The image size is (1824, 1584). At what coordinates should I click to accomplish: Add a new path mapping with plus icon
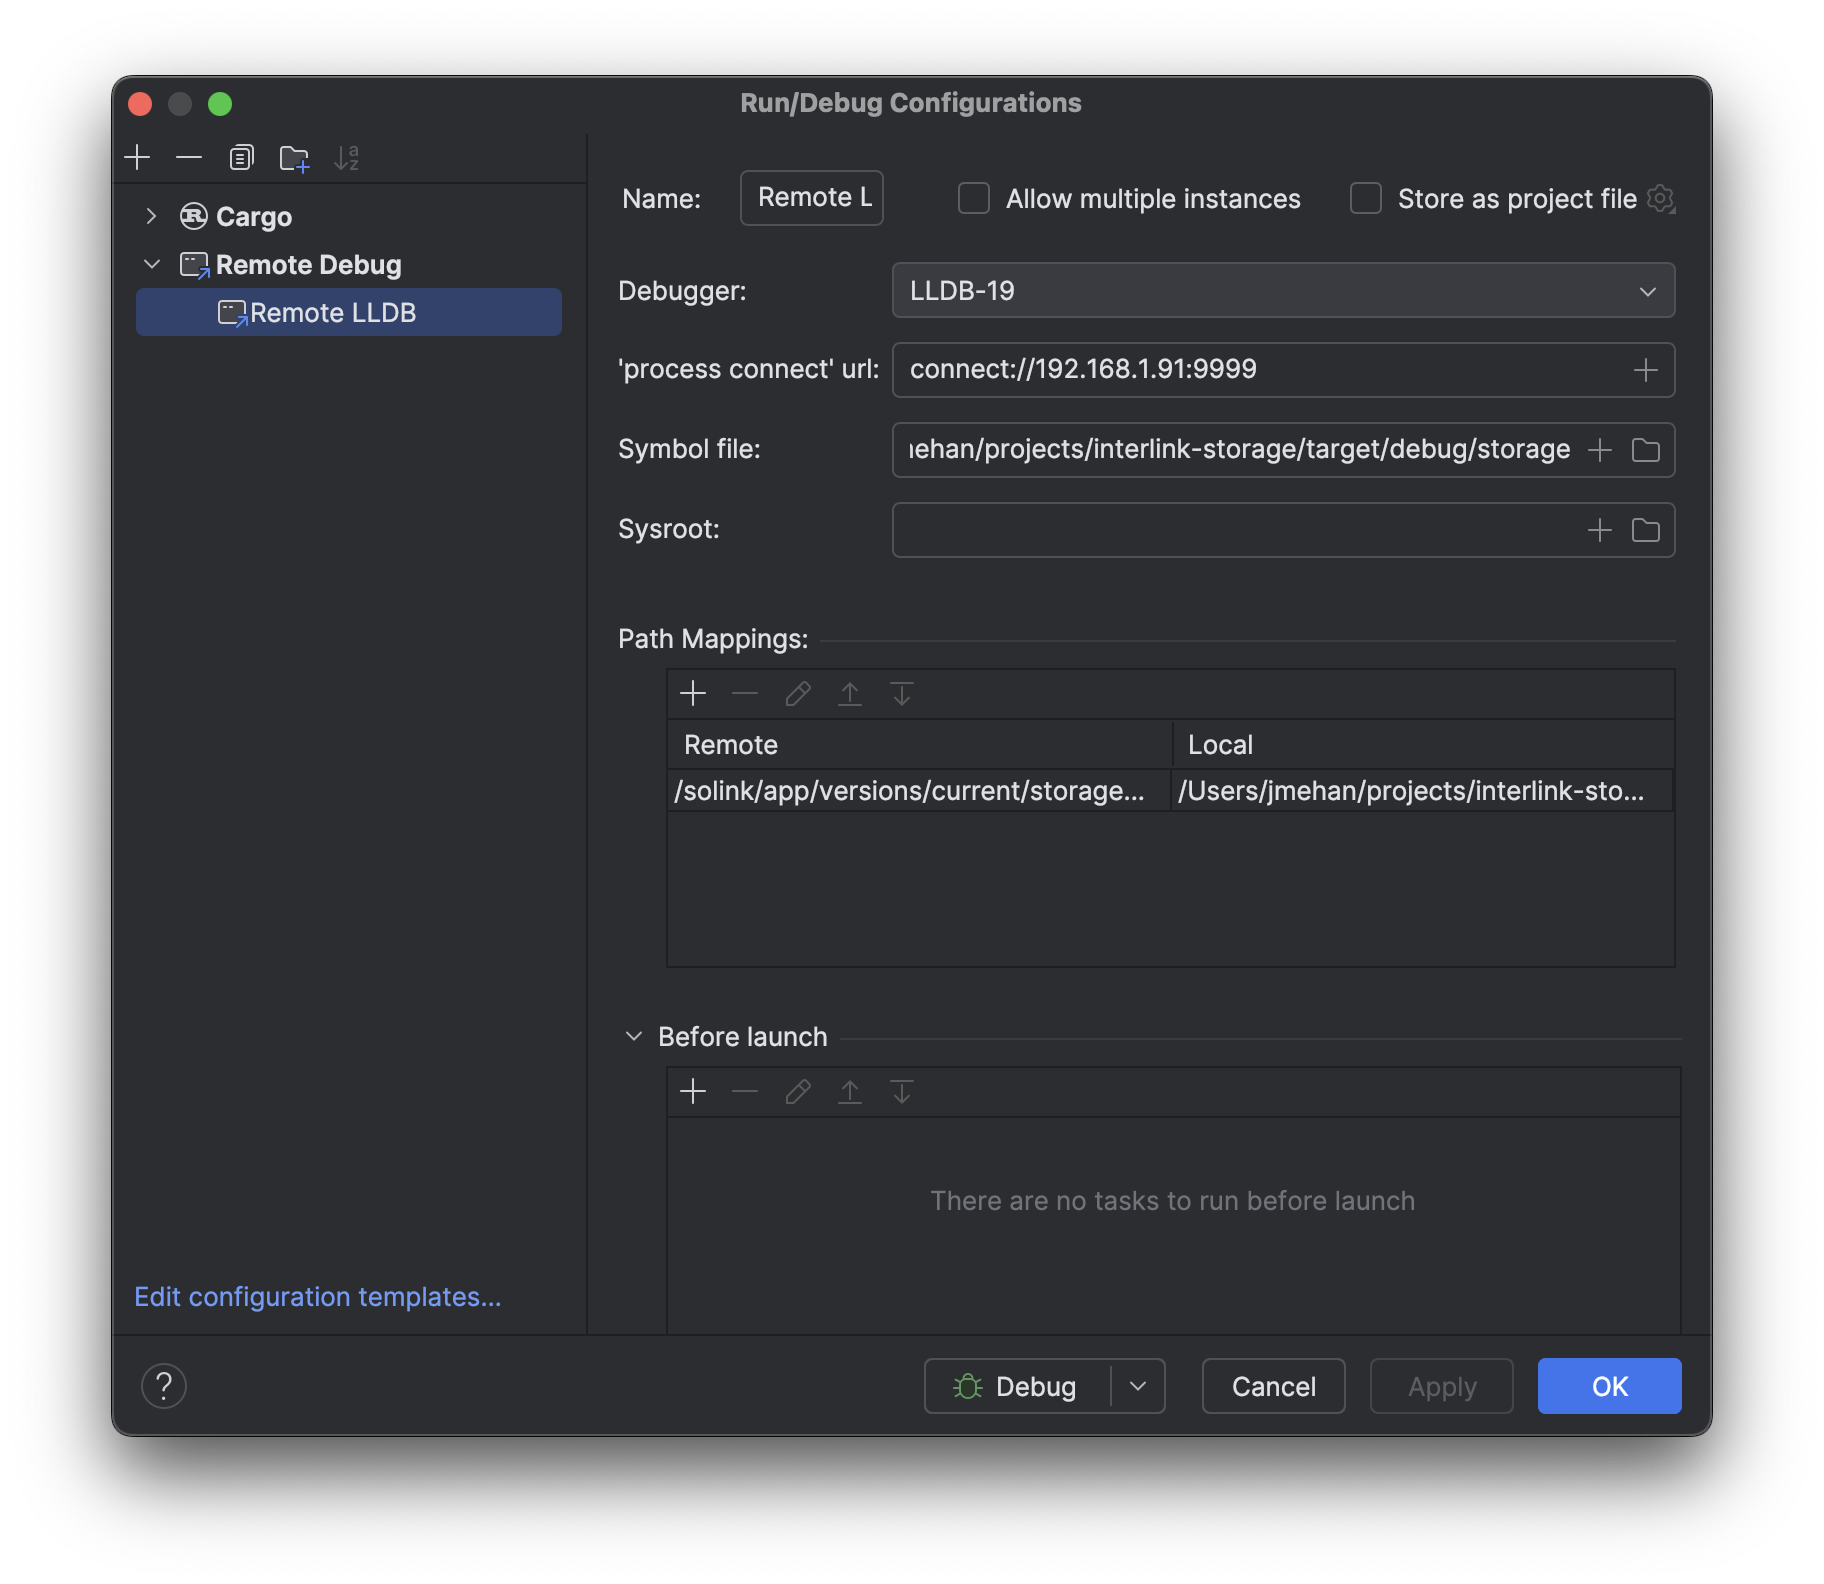[x=693, y=694]
